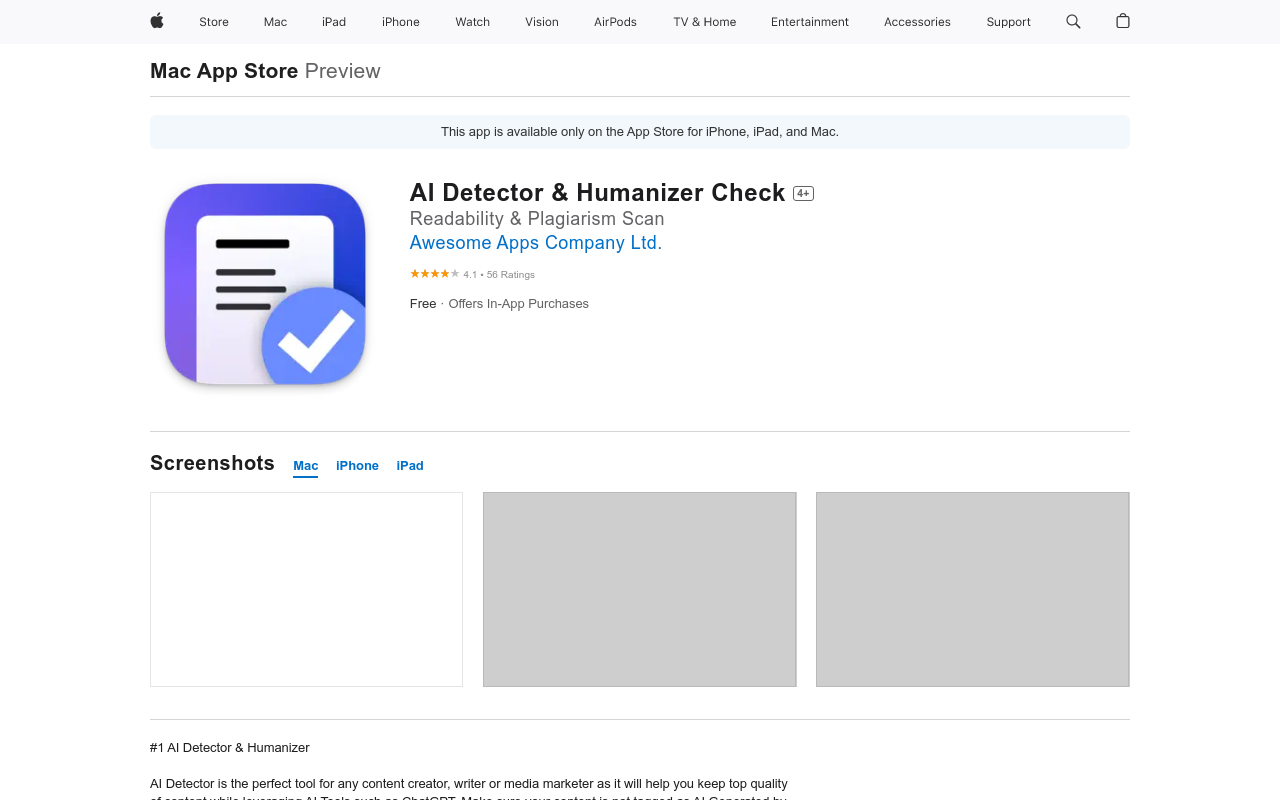
Task: Select the Mac screenshots tab
Action: point(306,466)
